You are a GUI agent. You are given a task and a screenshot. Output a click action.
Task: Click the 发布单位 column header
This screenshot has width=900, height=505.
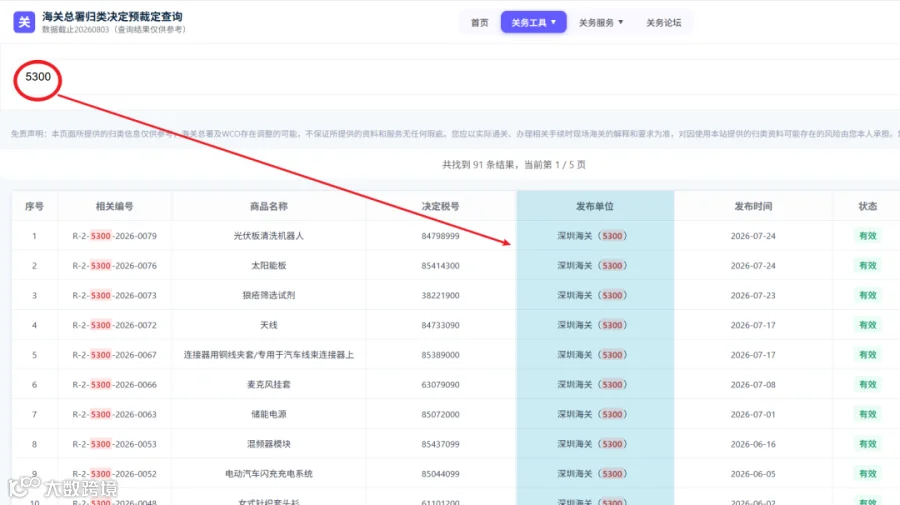point(595,206)
